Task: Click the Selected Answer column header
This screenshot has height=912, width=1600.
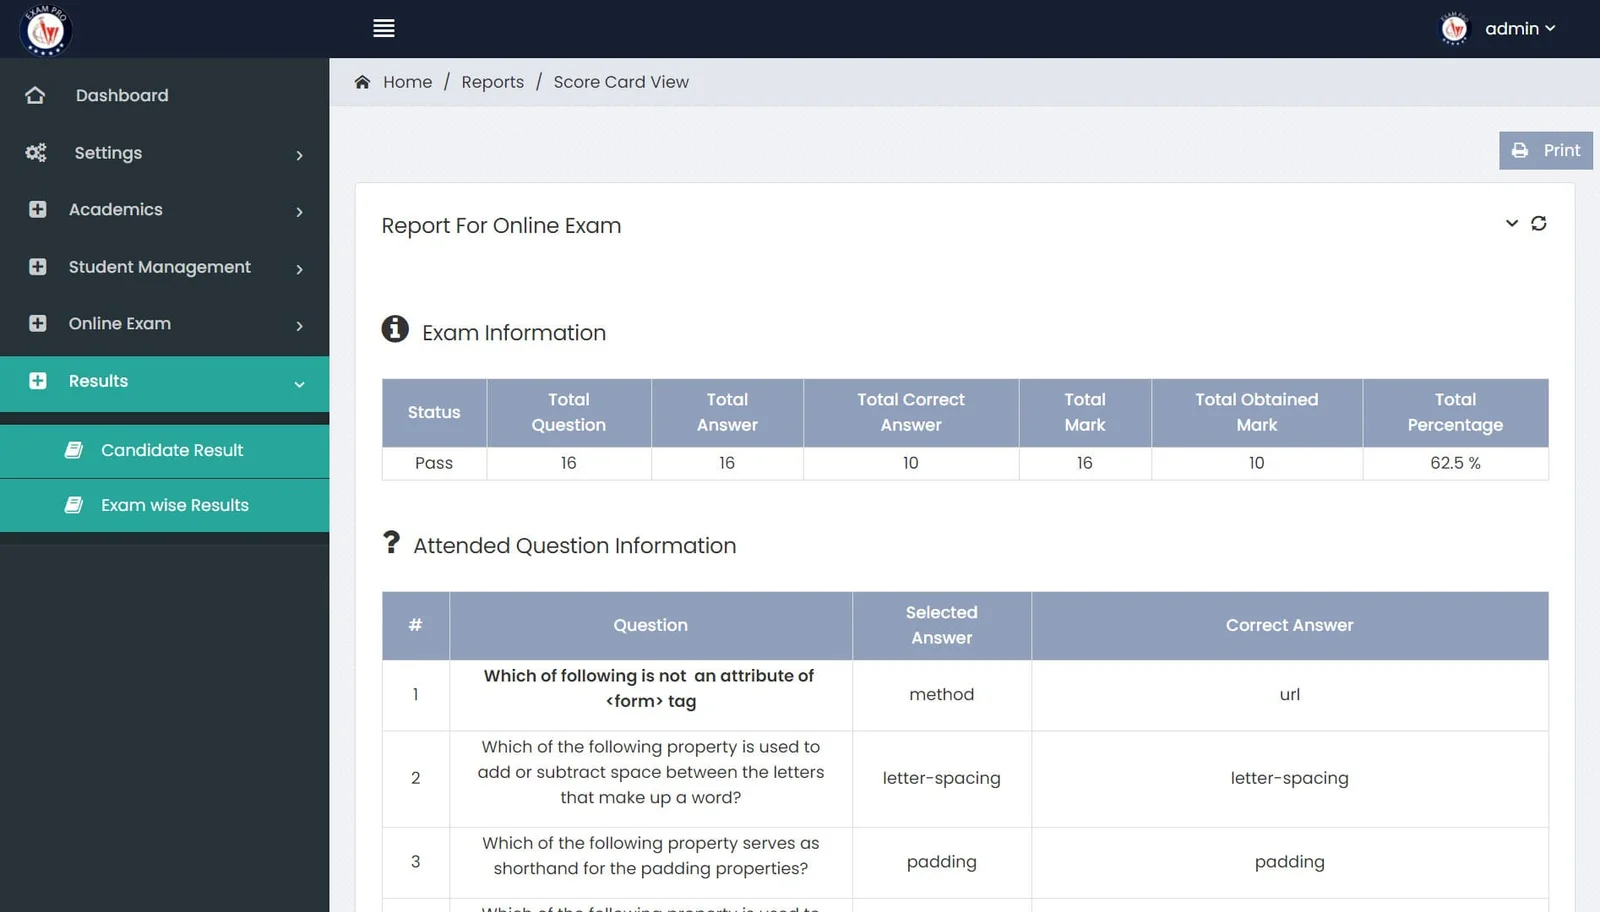Action: pos(942,625)
